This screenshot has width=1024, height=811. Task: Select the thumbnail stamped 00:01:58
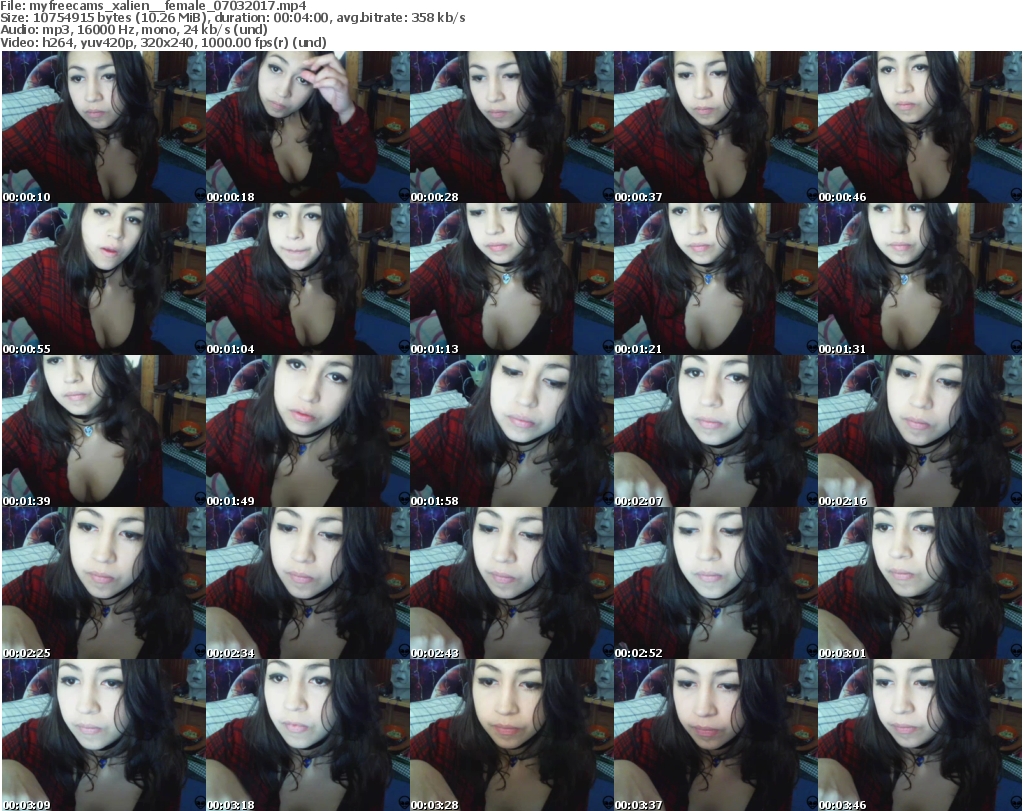click(511, 431)
